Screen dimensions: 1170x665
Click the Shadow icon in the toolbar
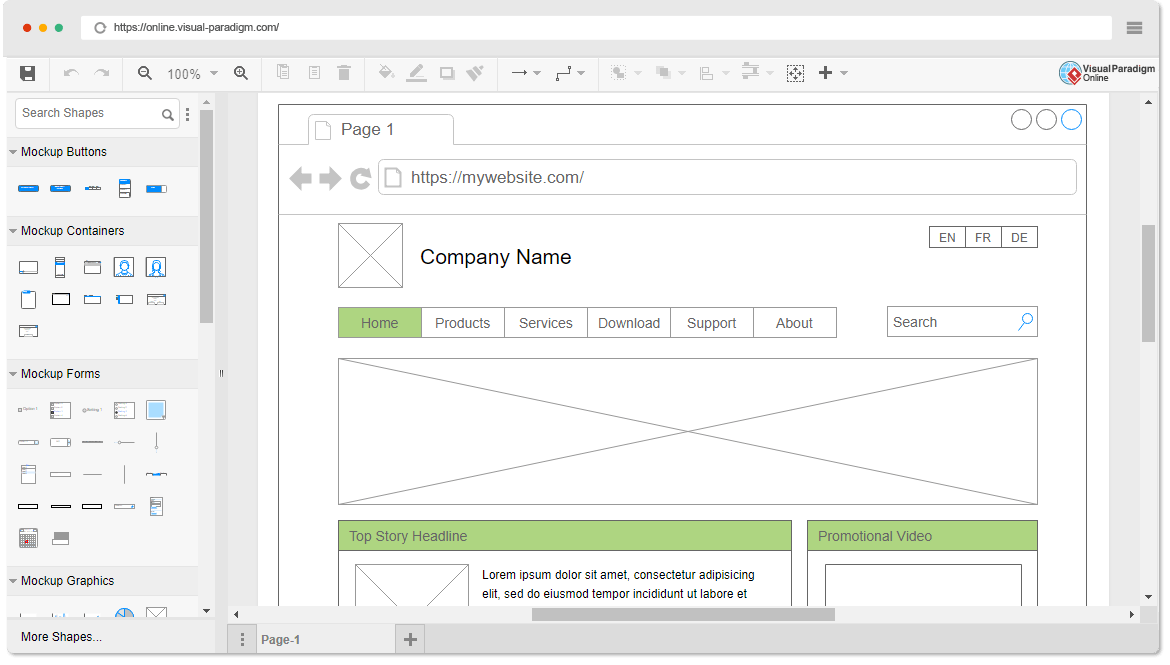[x=446, y=73]
